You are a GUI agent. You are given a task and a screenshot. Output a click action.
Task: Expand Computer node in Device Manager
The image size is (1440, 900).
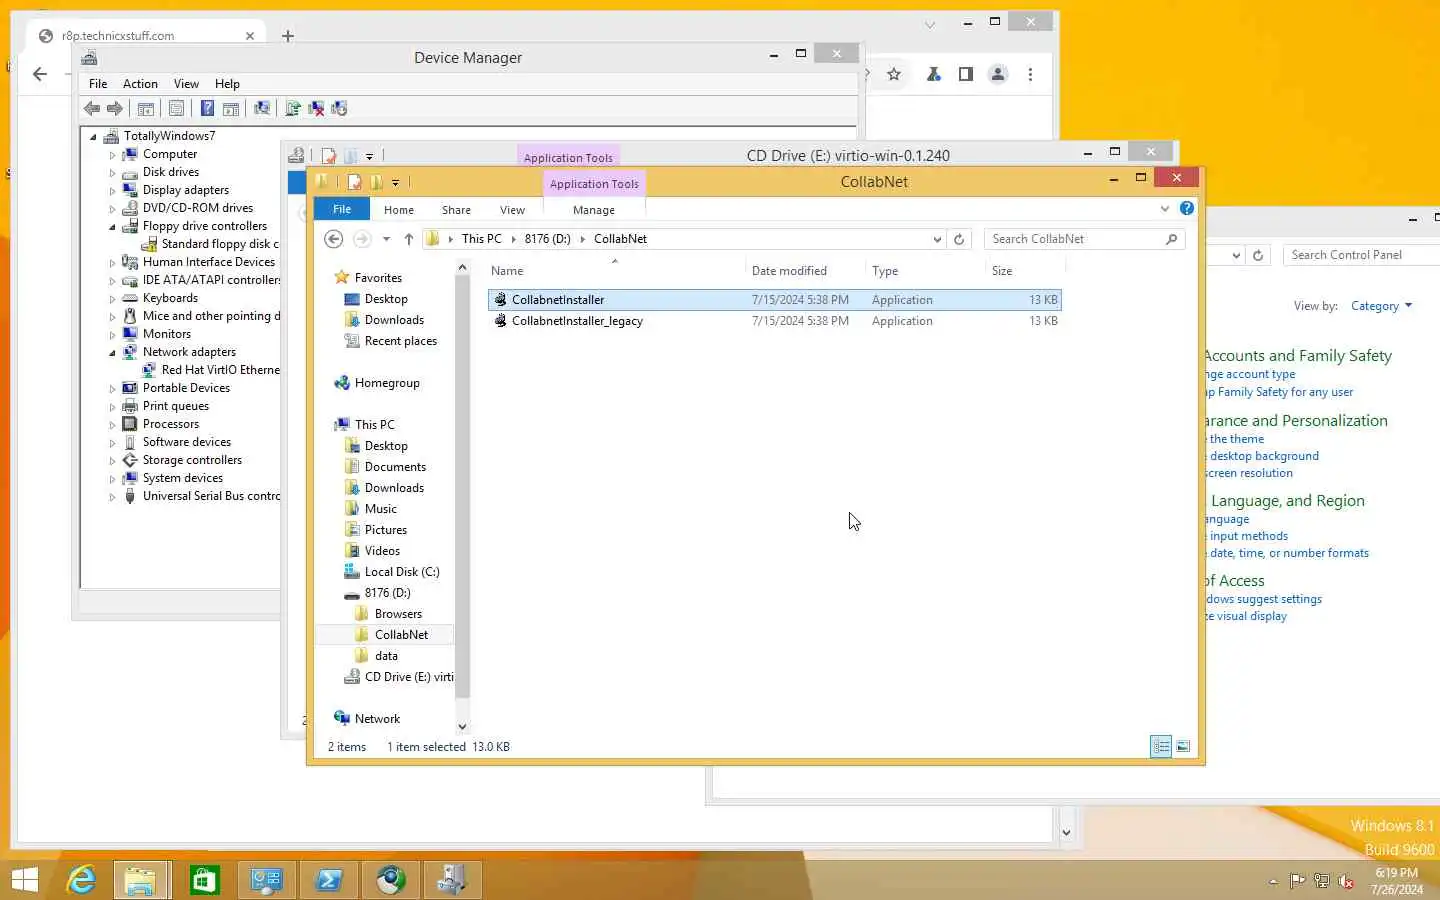pyautogui.click(x=112, y=155)
